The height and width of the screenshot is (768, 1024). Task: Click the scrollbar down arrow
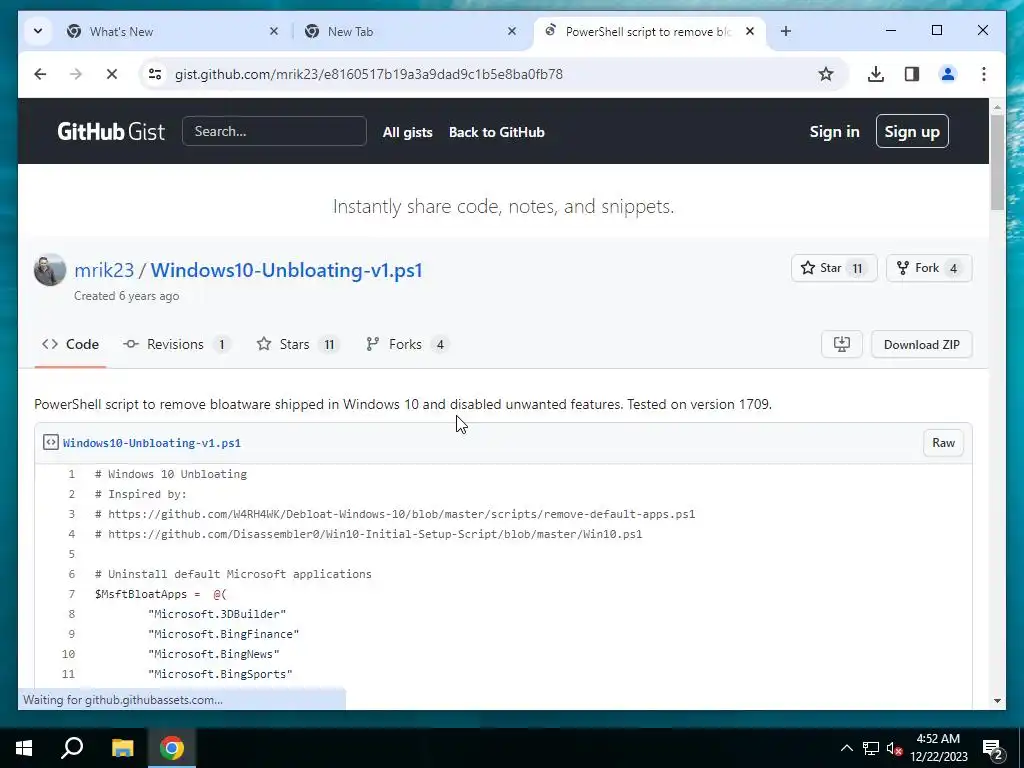click(997, 701)
